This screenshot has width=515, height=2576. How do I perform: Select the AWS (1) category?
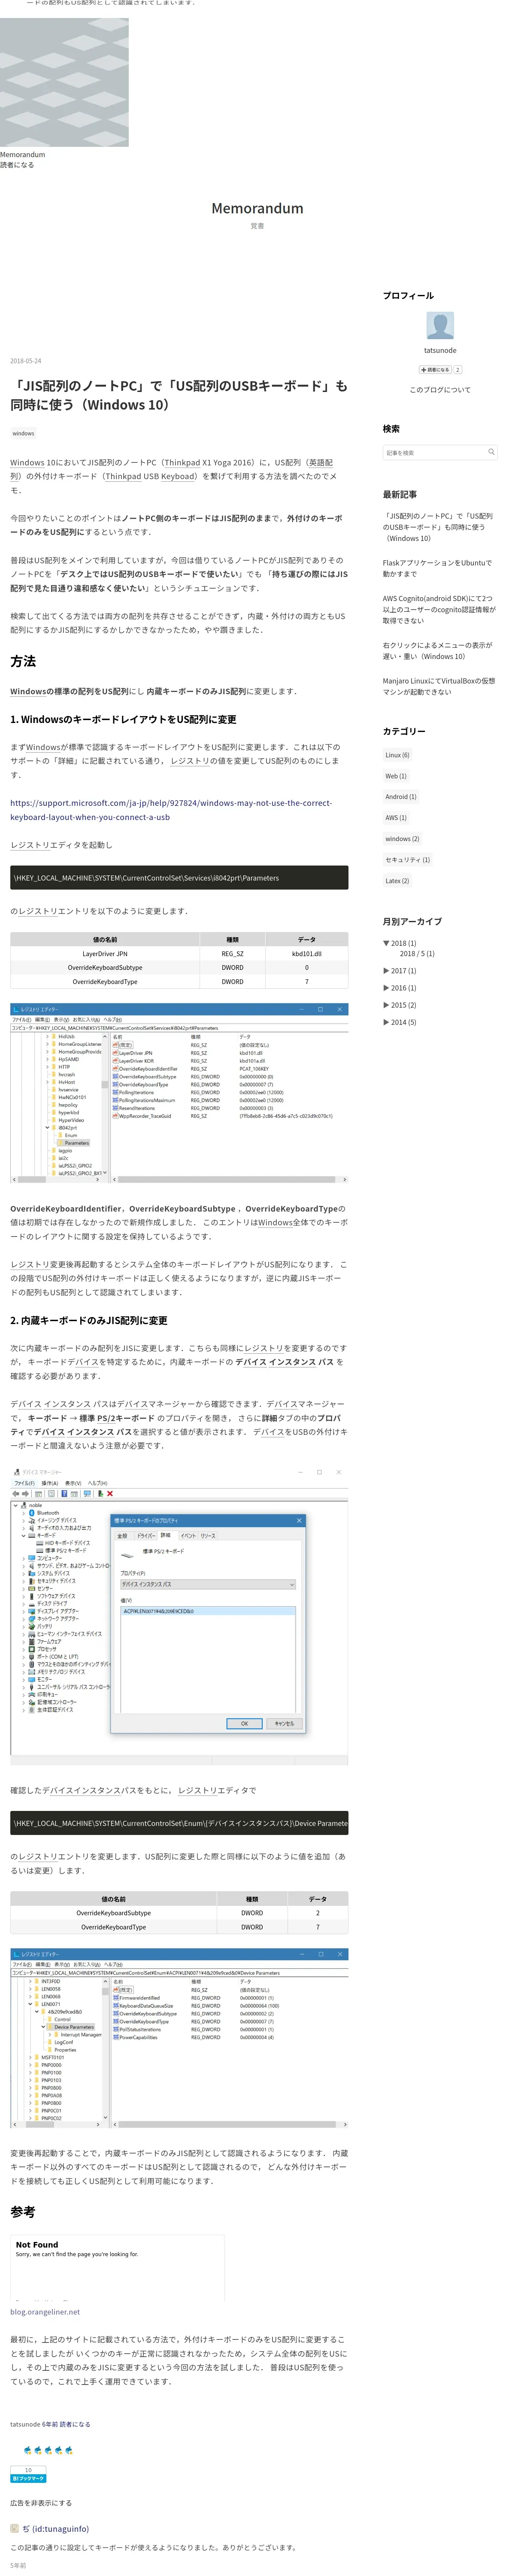point(396,818)
